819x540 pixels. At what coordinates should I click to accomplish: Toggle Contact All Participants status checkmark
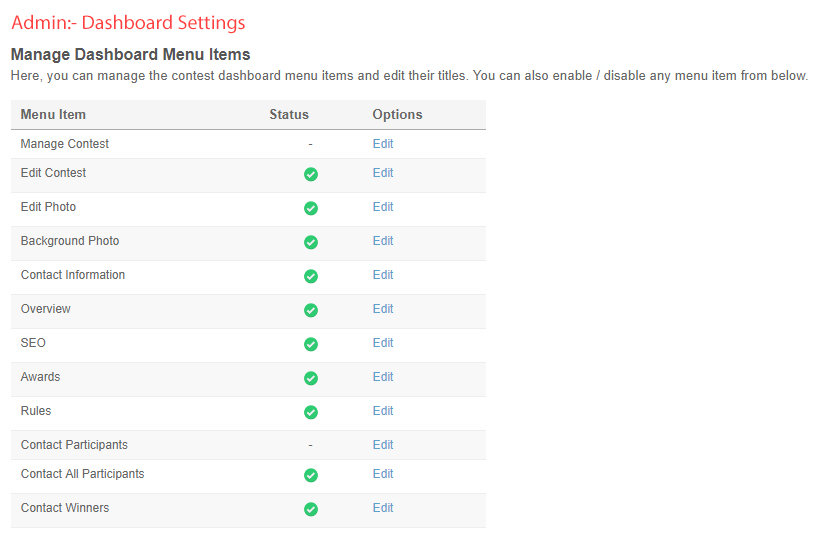pos(310,475)
